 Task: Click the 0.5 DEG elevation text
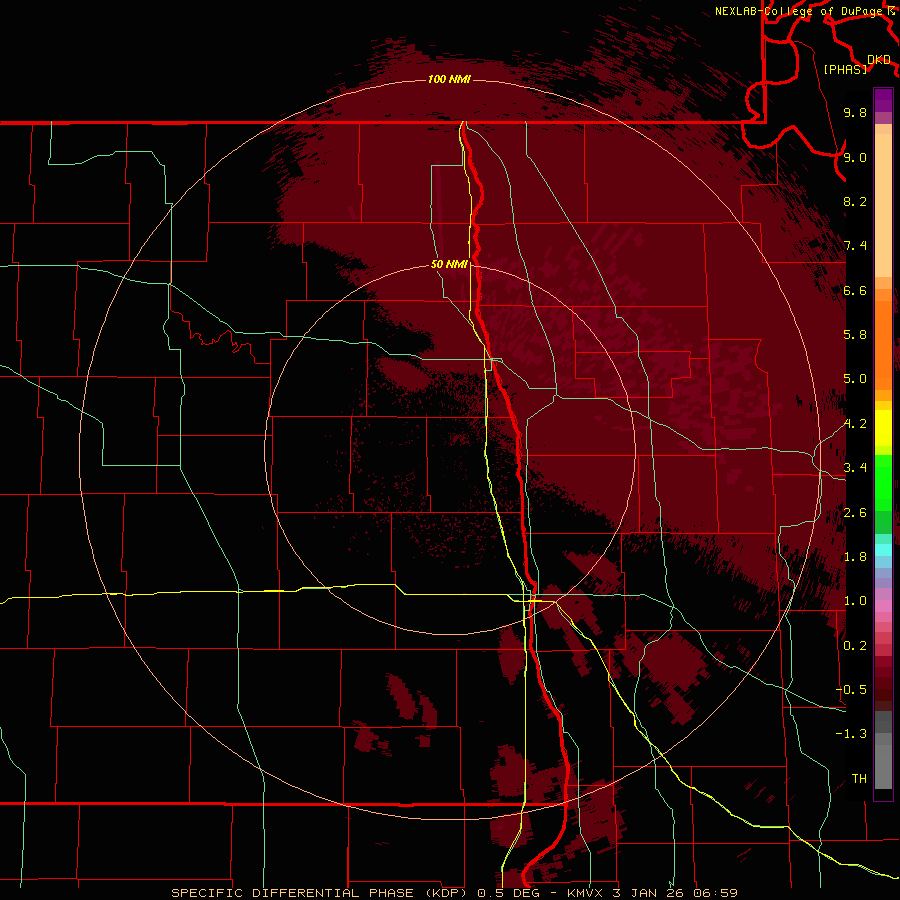tap(511, 893)
